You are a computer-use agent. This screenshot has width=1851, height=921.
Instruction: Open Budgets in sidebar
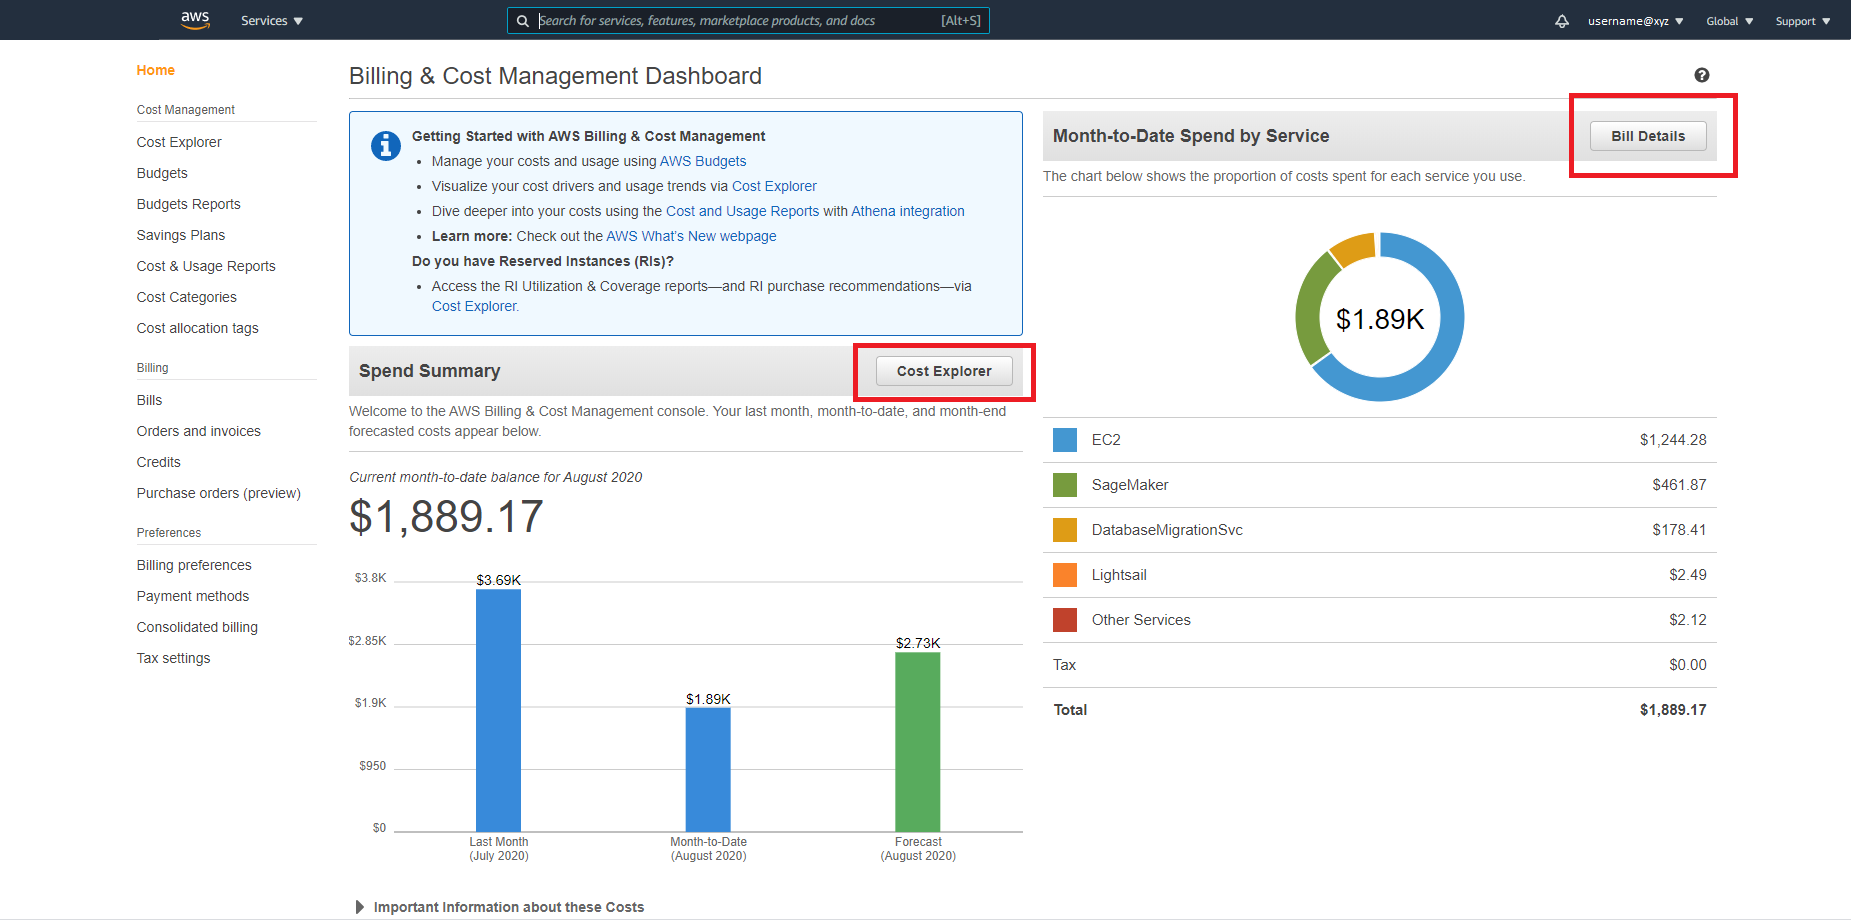162,173
